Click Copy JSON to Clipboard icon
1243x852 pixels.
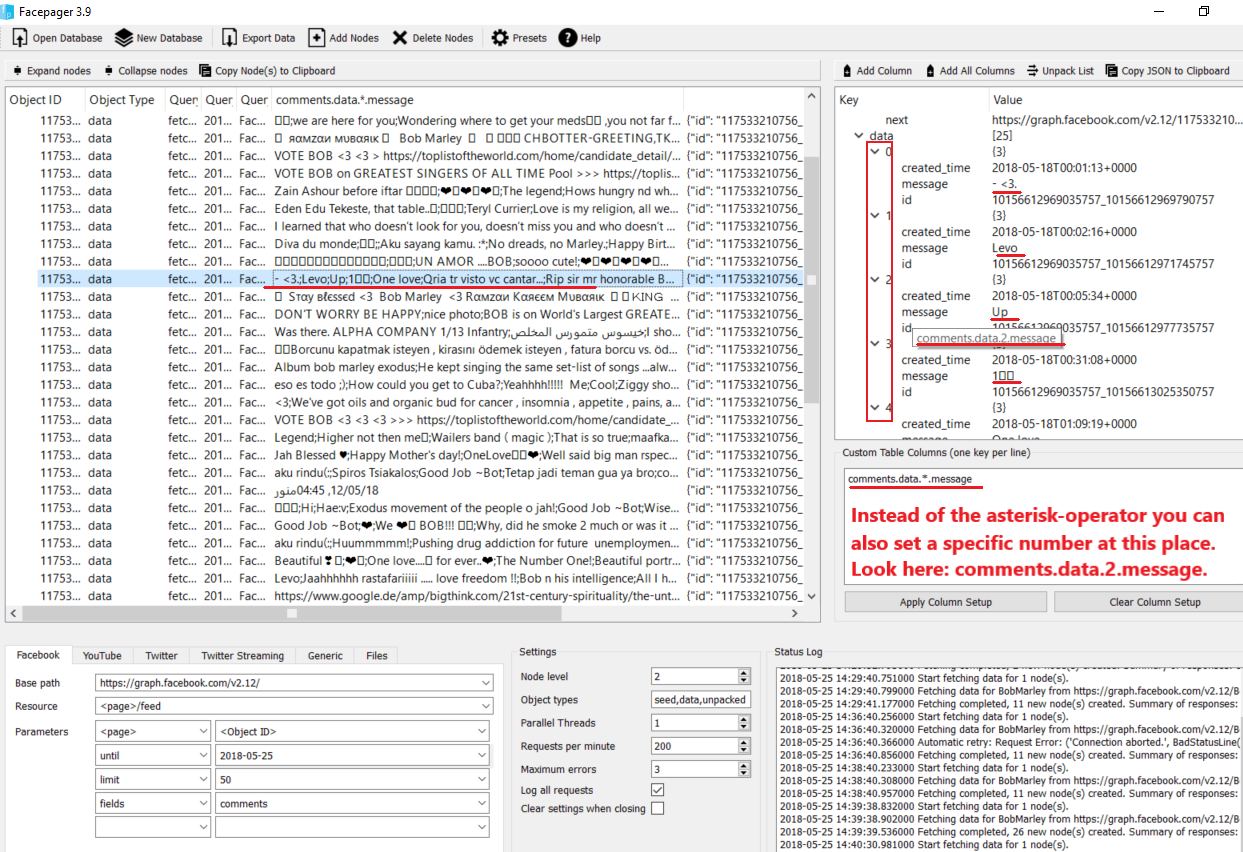(1111, 71)
